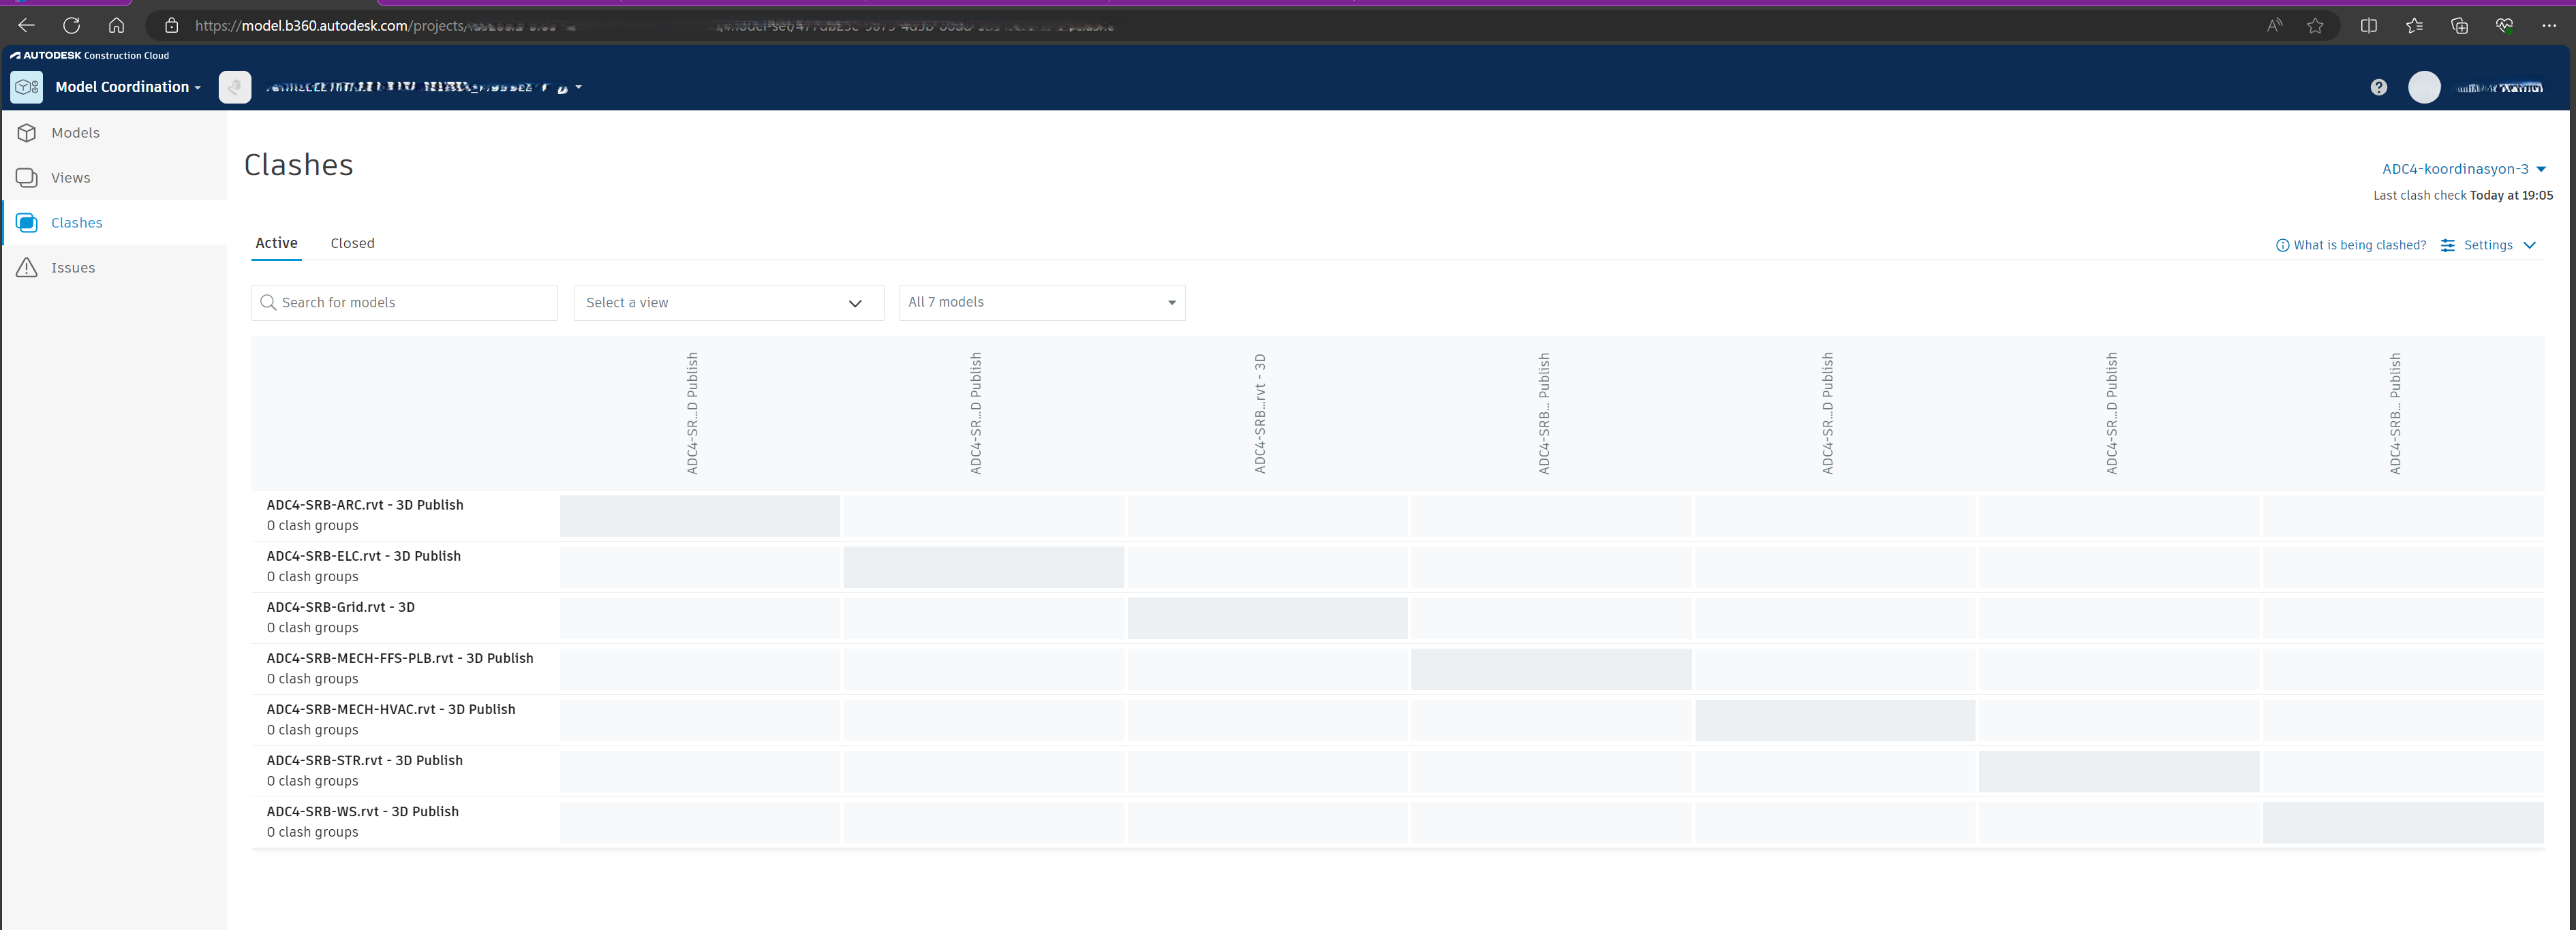
Task: Switch to the Closed clashes tab
Action: [x=352, y=242]
